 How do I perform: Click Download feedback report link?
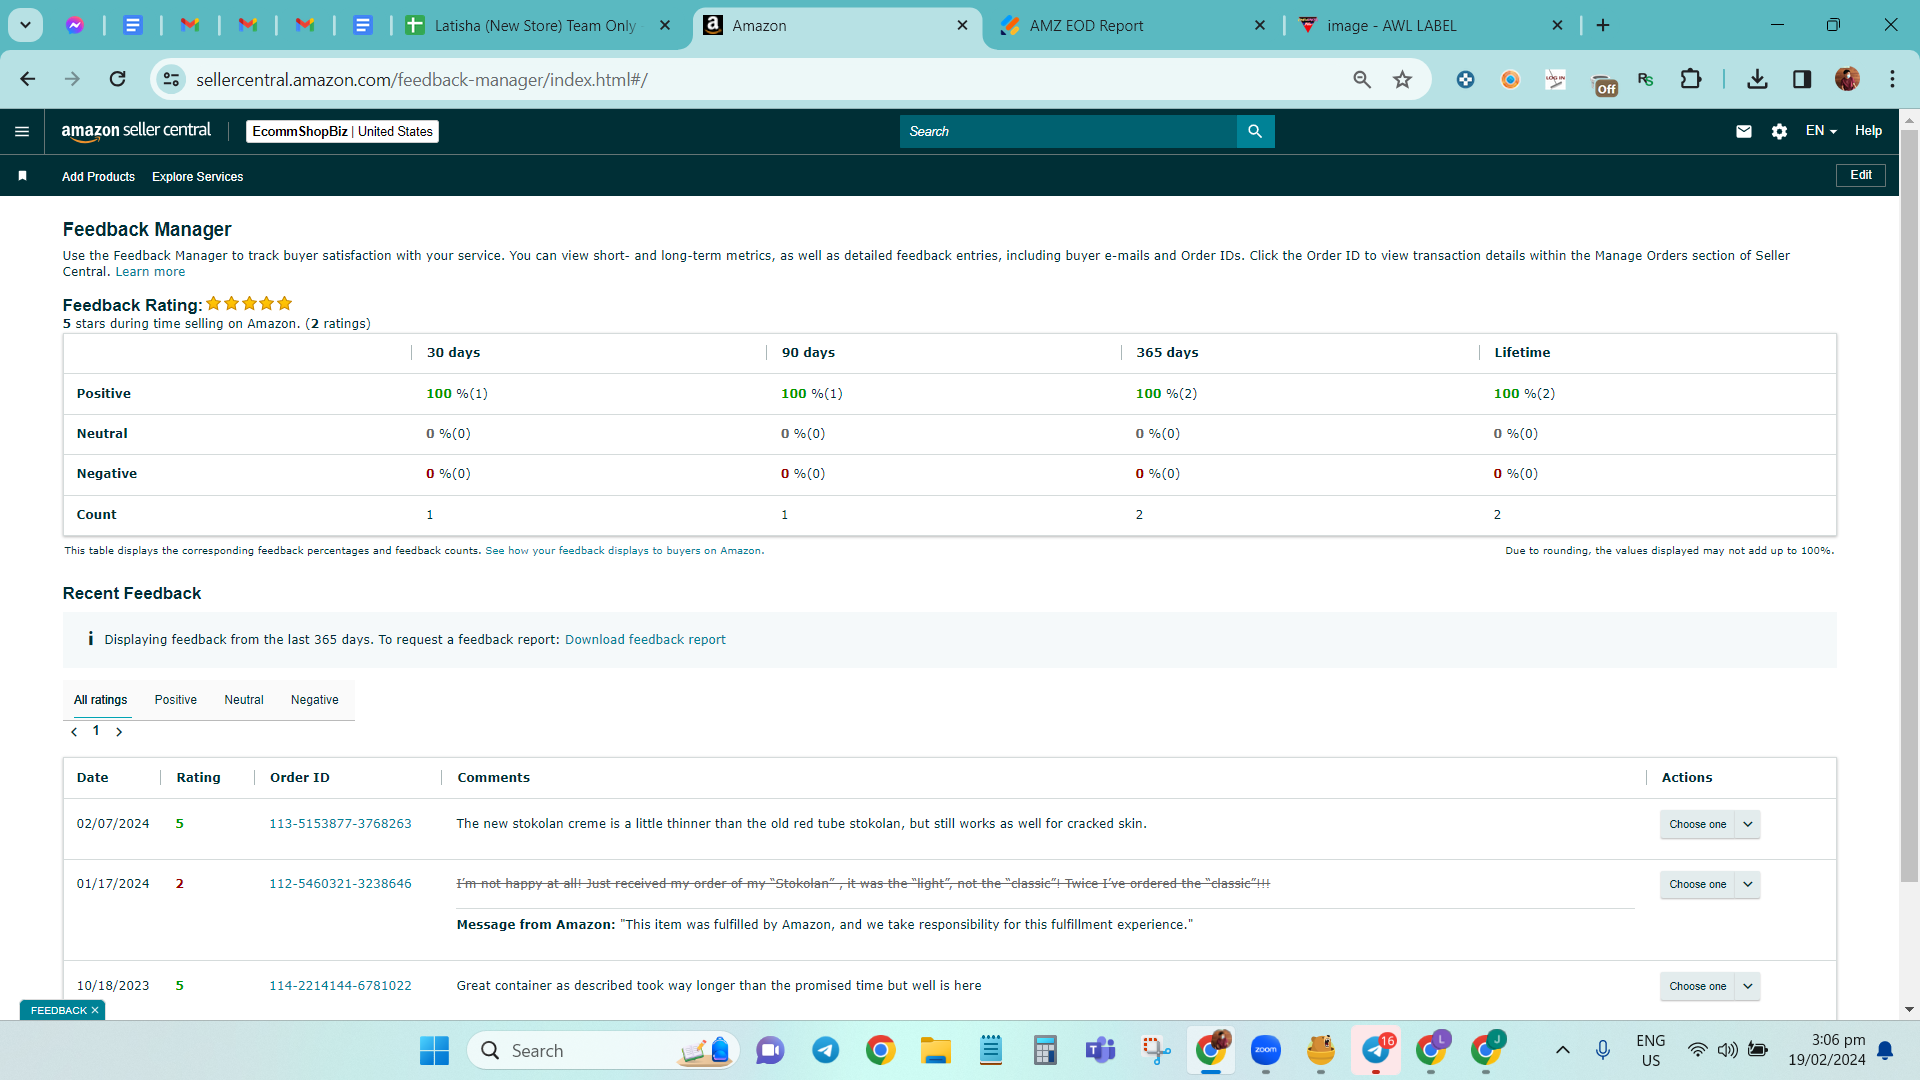pyautogui.click(x=645, y=640)
